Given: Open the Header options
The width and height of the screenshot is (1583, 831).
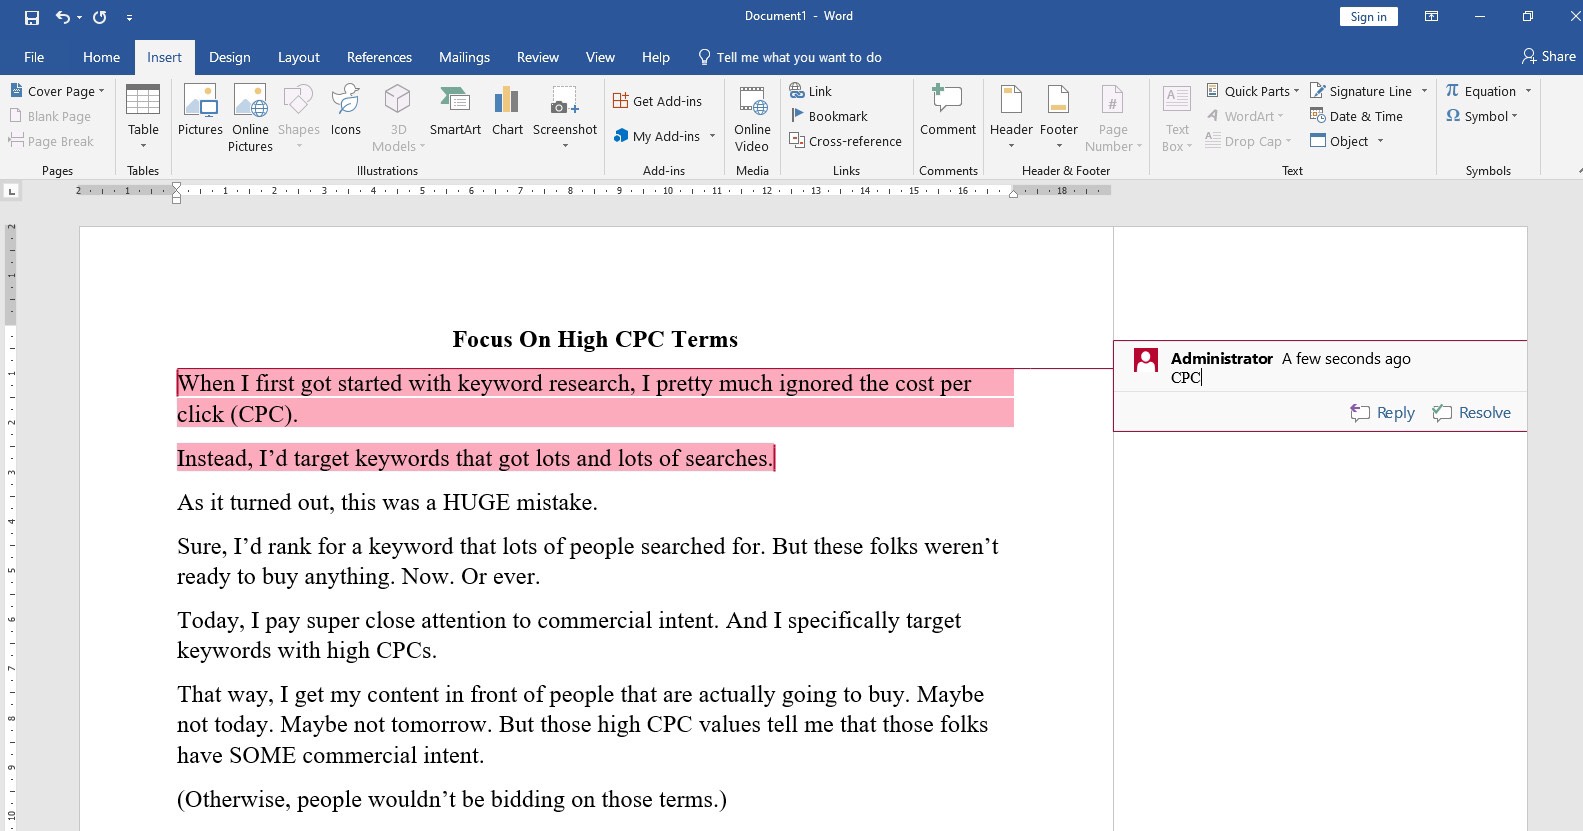Looking at the screenshot, I should point(1011,118).
